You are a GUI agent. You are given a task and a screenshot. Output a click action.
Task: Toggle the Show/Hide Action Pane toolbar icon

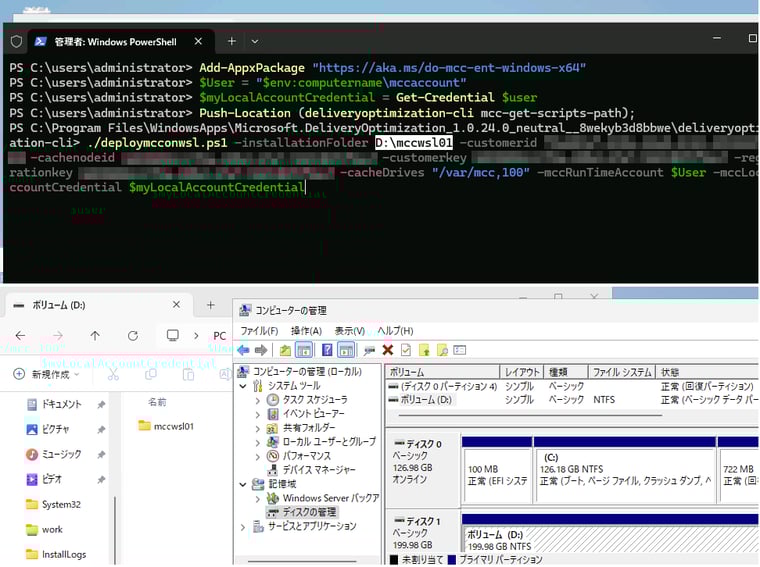[x=346, y=350]
